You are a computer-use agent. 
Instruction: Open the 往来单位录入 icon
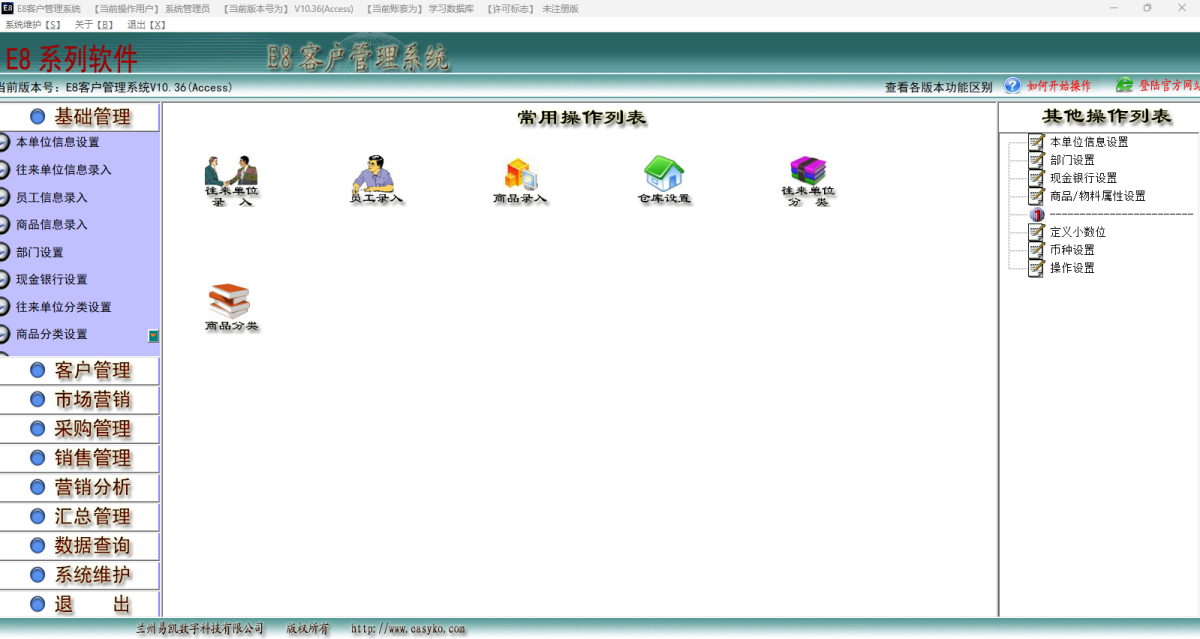tap(230, 175)
